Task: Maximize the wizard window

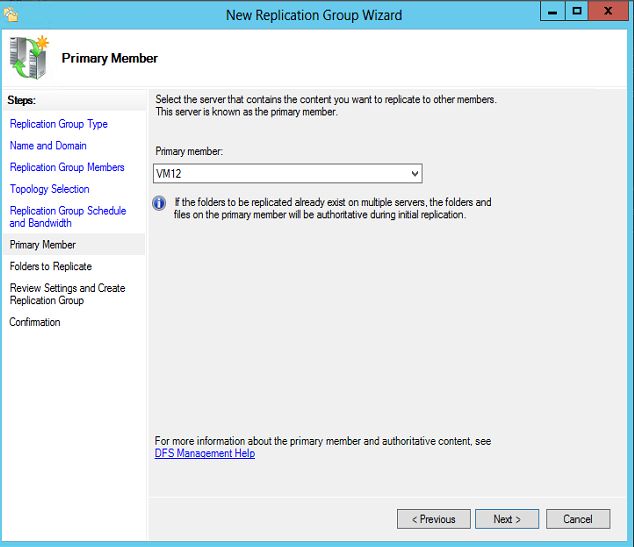Action: tap(577, 11)
